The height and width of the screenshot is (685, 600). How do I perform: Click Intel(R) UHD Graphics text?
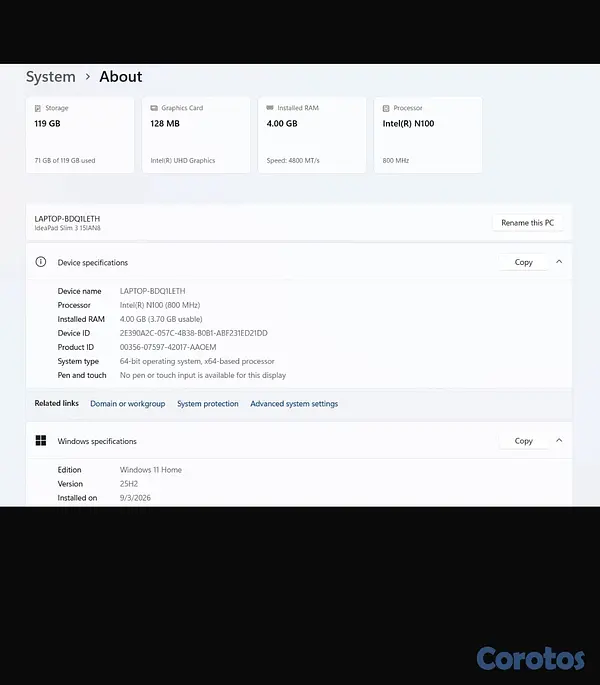[x=183, y=160]
